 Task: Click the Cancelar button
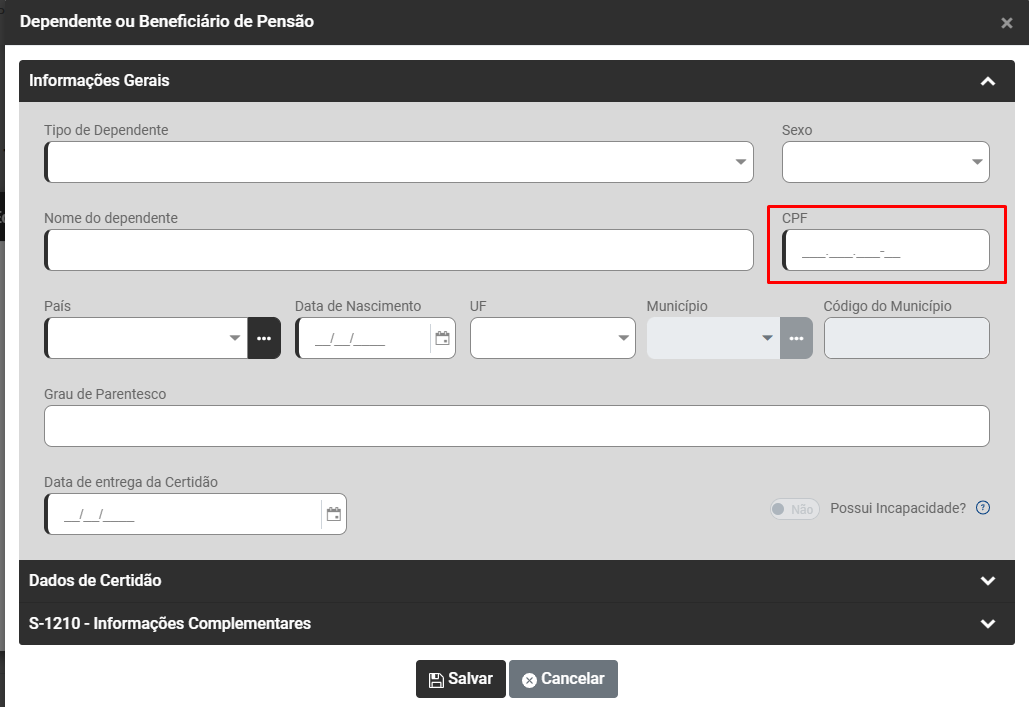(x=563, y=679)
